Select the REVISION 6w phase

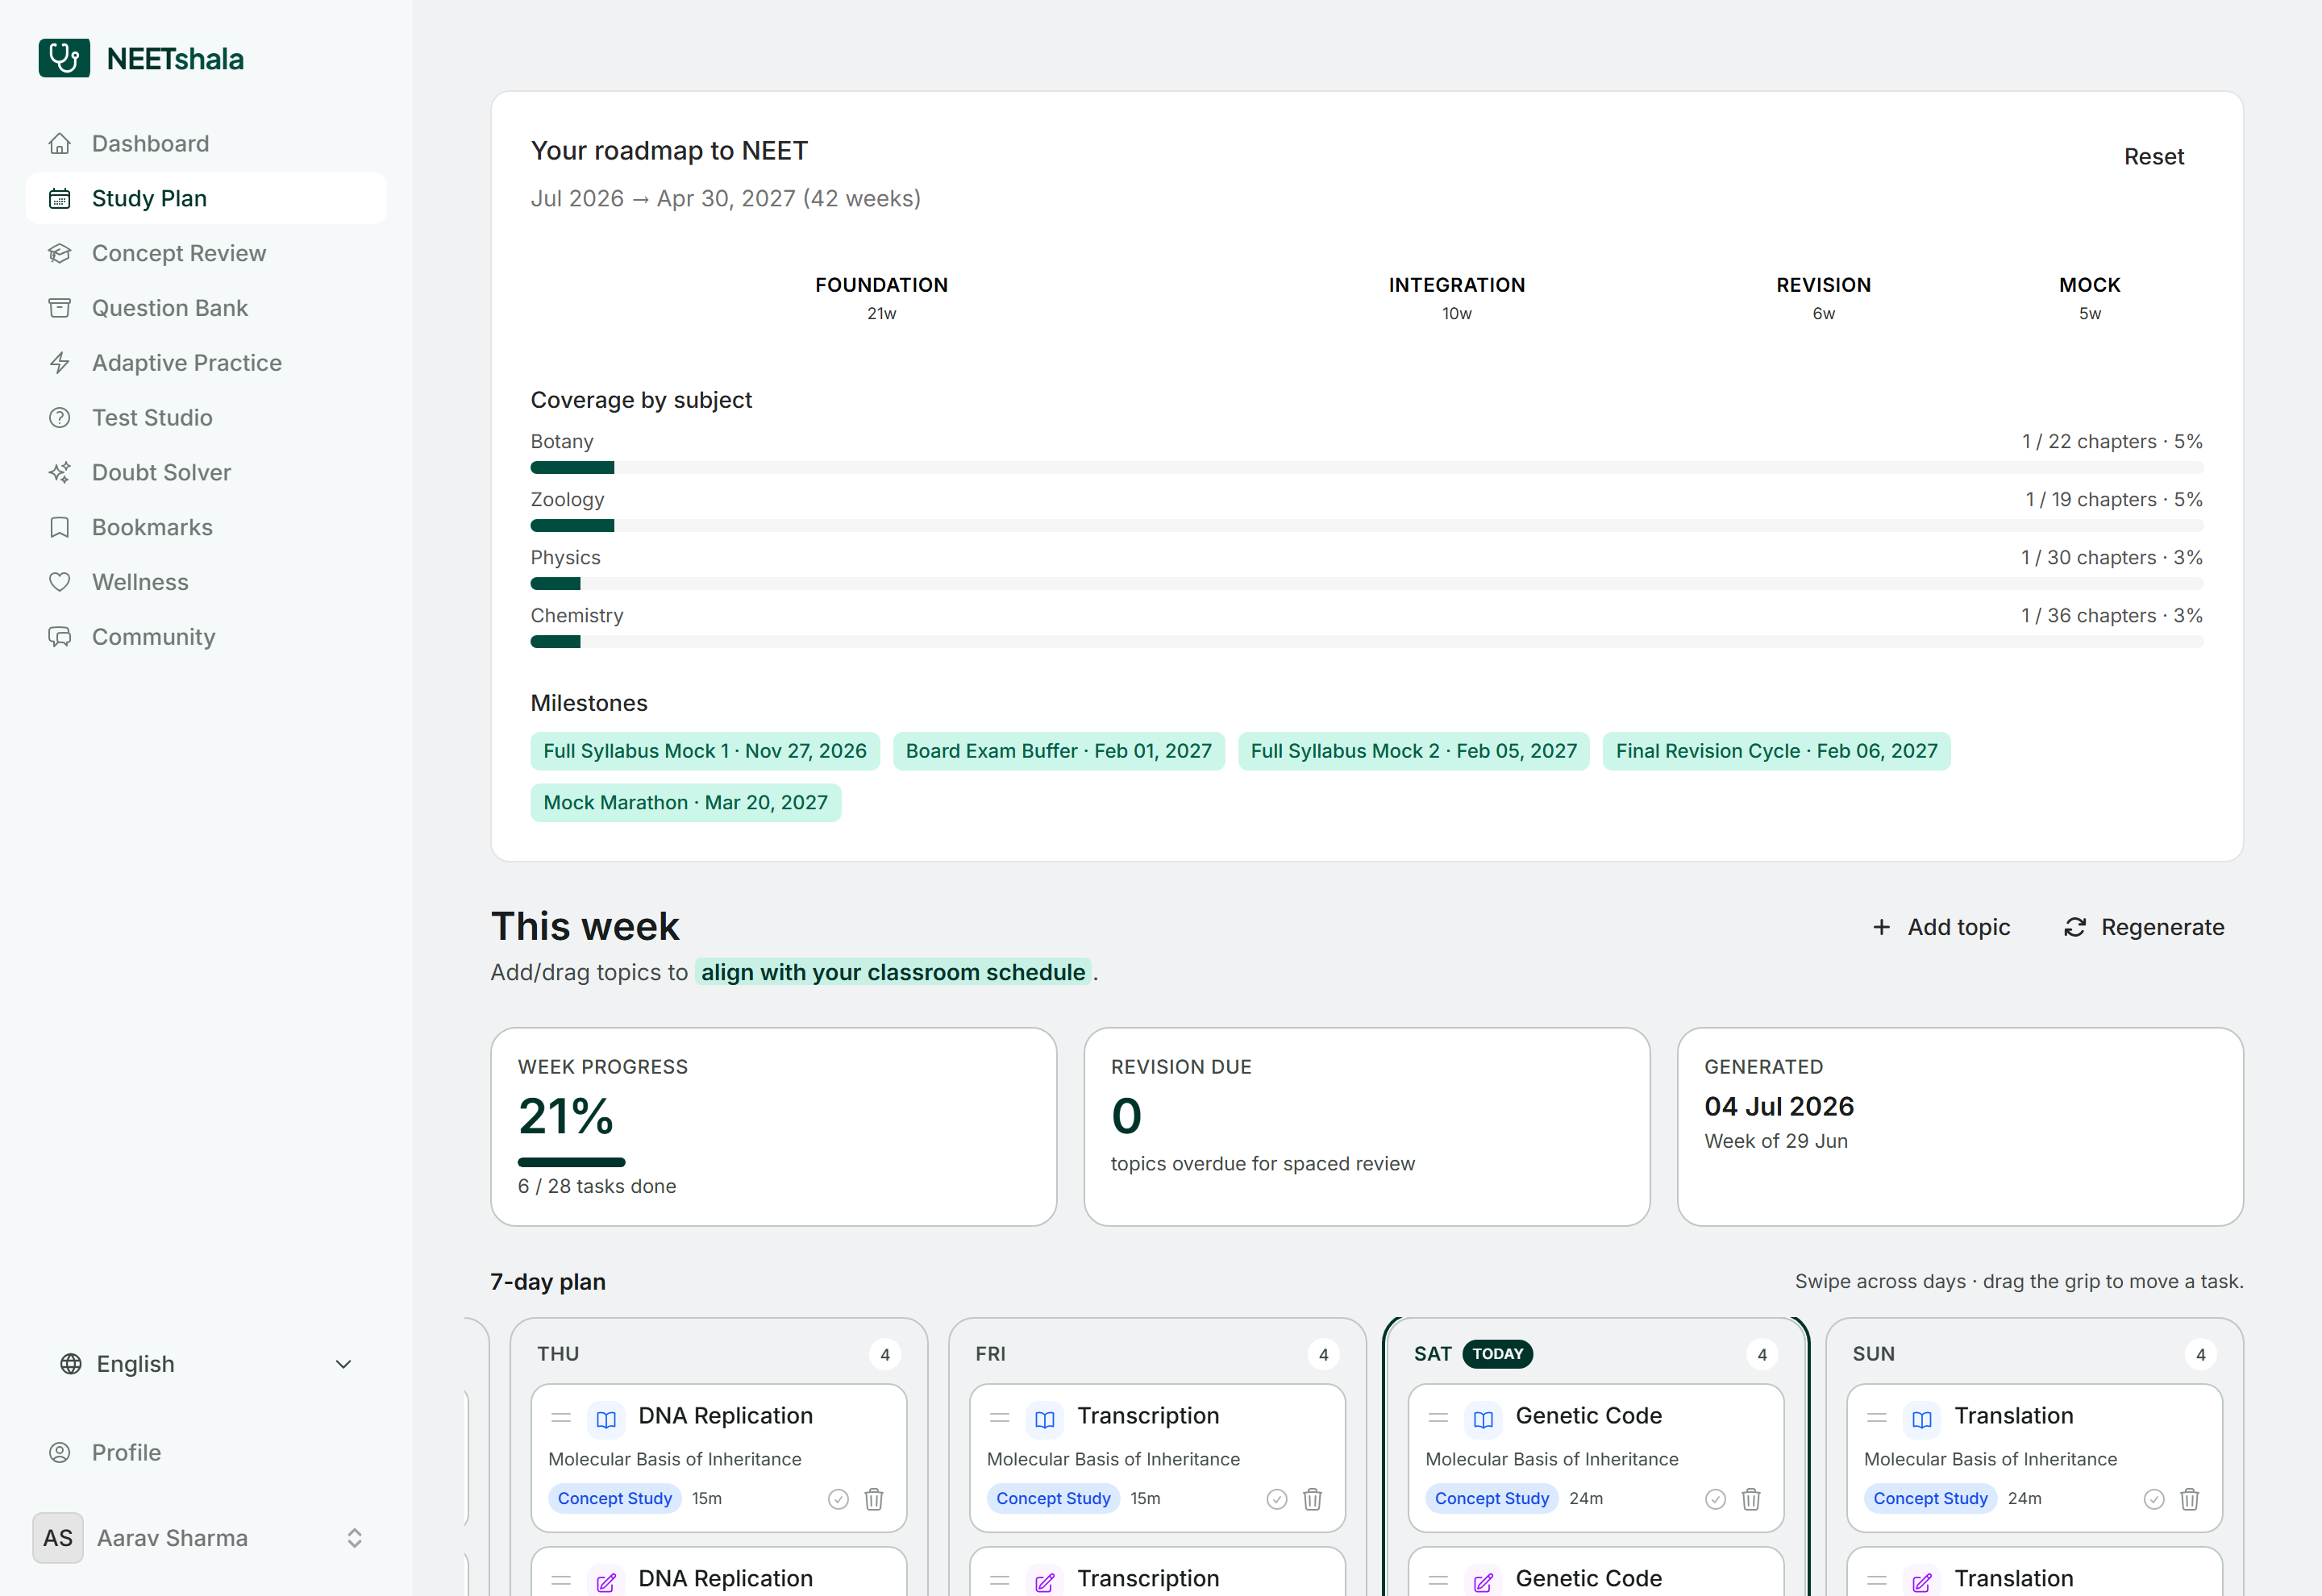(x=1823, y=298)
